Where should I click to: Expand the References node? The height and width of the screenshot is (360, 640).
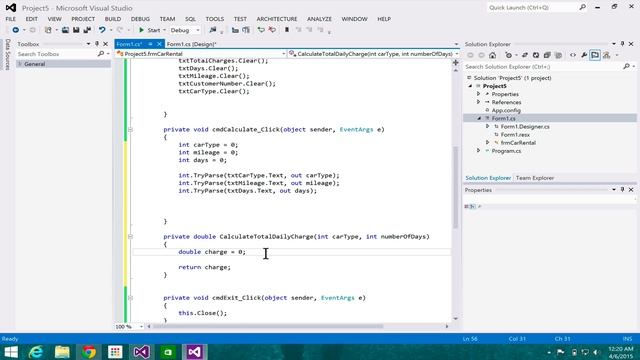pyautogui.click(x=479, y=102)
